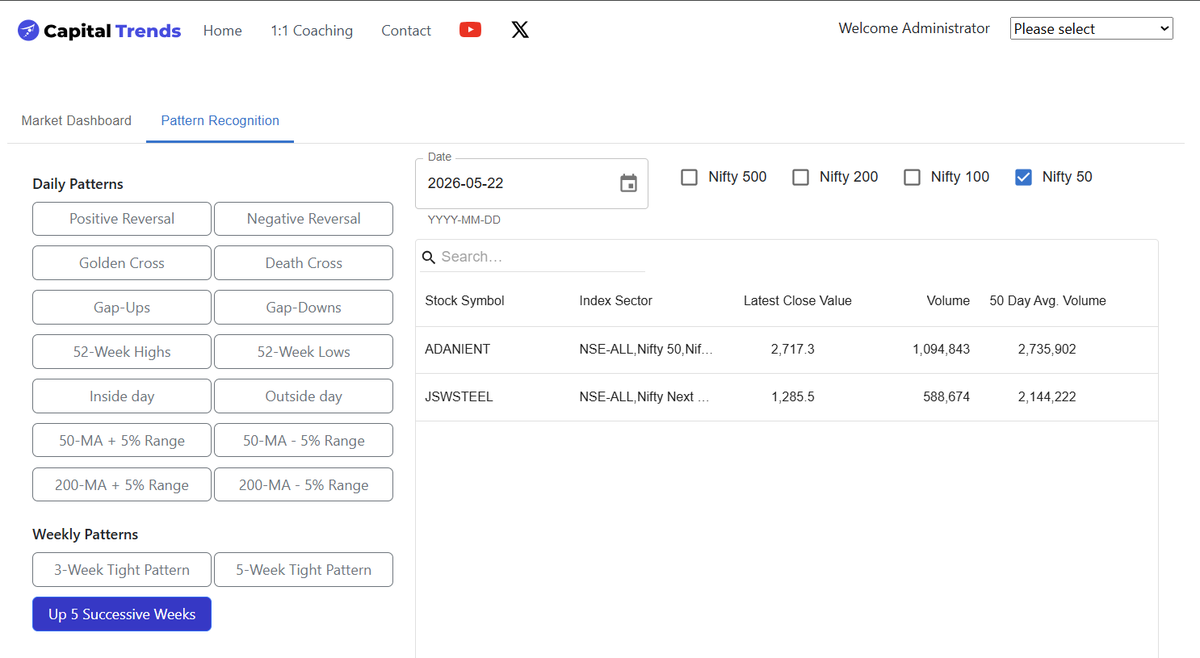This screenshot has height=658, width=1200.
Task: Click the date field showing 2026-05-22
Action: pos(531,183)
